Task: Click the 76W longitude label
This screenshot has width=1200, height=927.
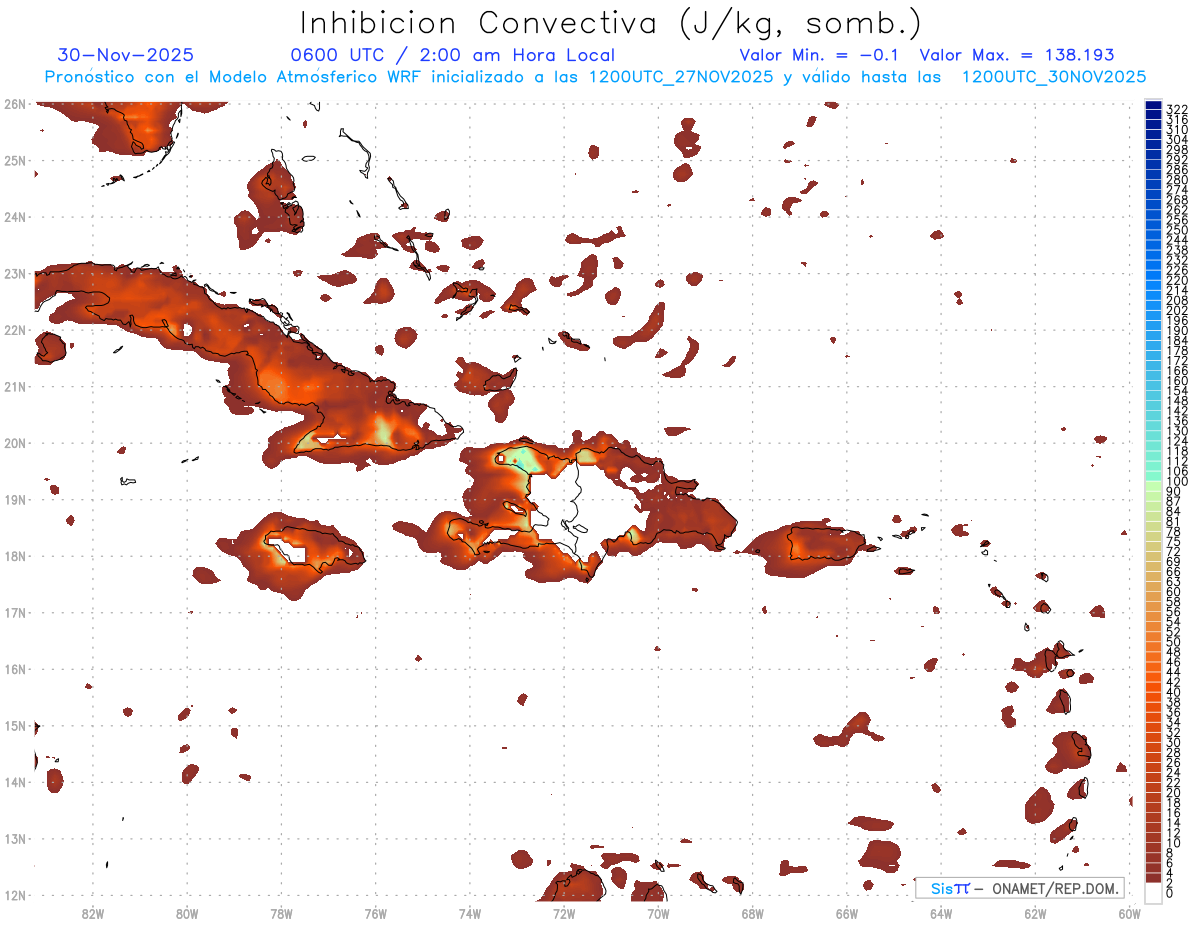Action: 375,912
